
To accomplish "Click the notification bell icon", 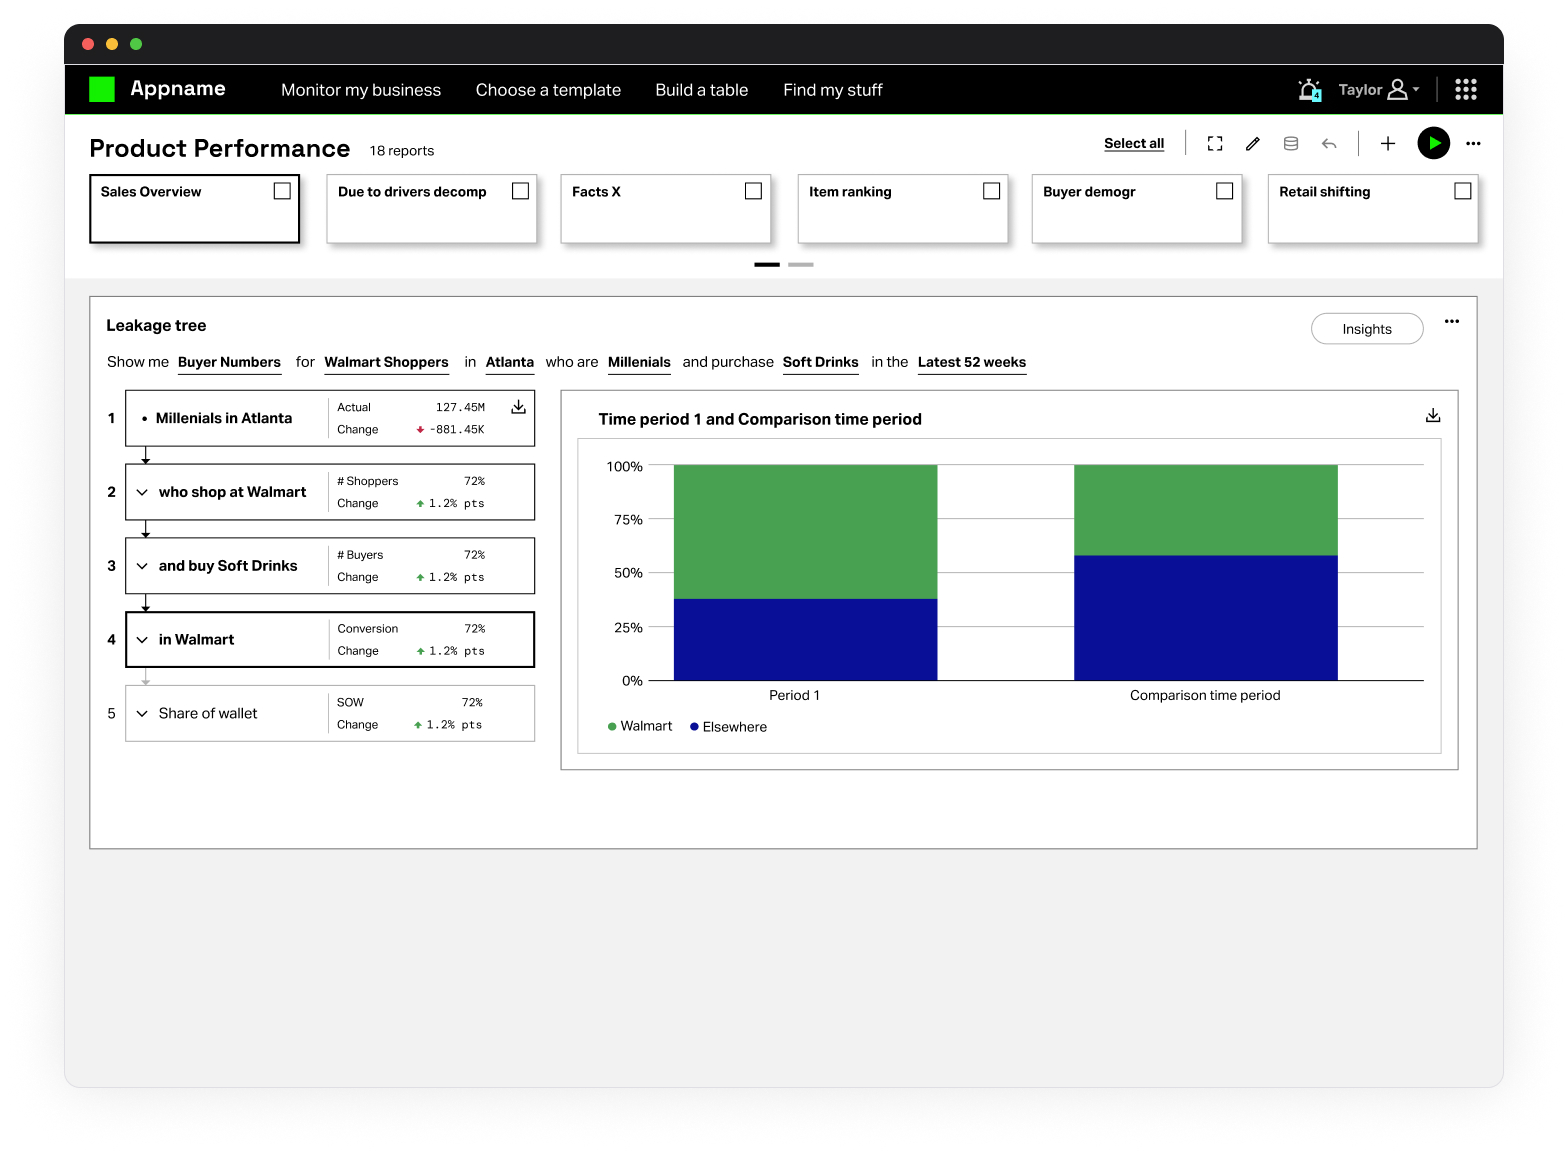I will coord(1308,90).
